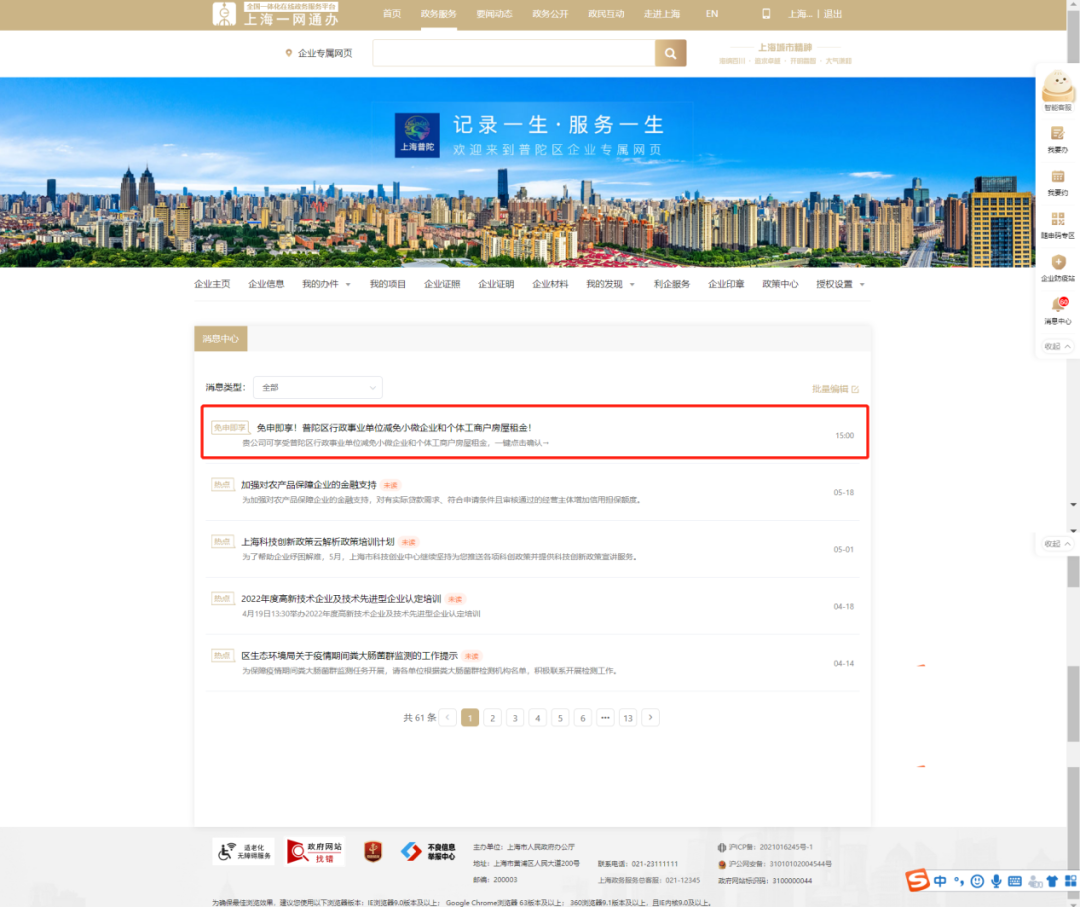The height and width of the screenshot is (907, 1080).
Task: Click 政府网站找错 footer badge
Action: coord(315,851)
